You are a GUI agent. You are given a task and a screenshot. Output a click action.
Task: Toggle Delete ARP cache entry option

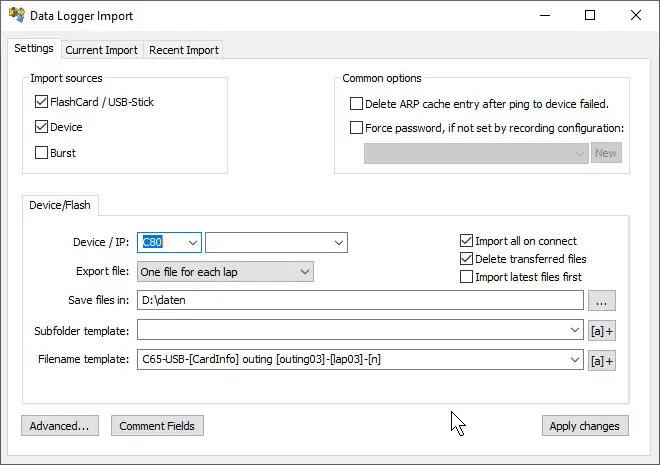pyautogui.click(x=357, y=104)
